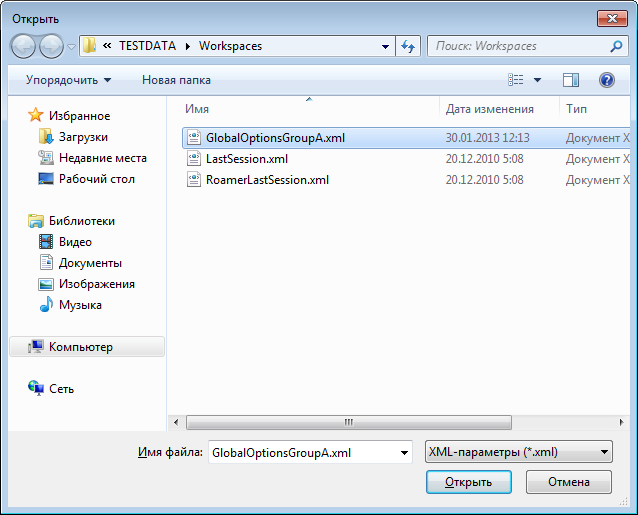
Task: Select Недавние места in navigation pane
Action: 103,158
